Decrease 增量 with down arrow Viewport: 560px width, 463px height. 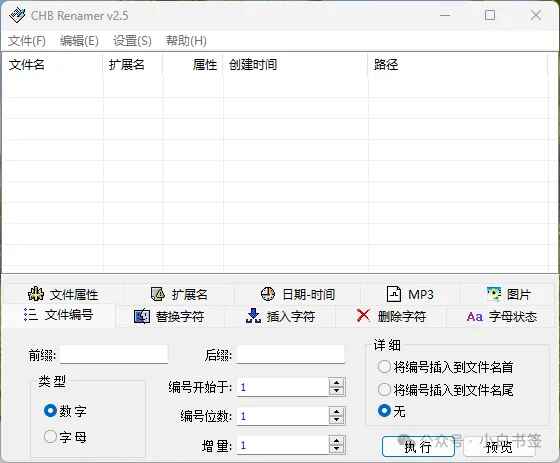click(x=336, y=449)
